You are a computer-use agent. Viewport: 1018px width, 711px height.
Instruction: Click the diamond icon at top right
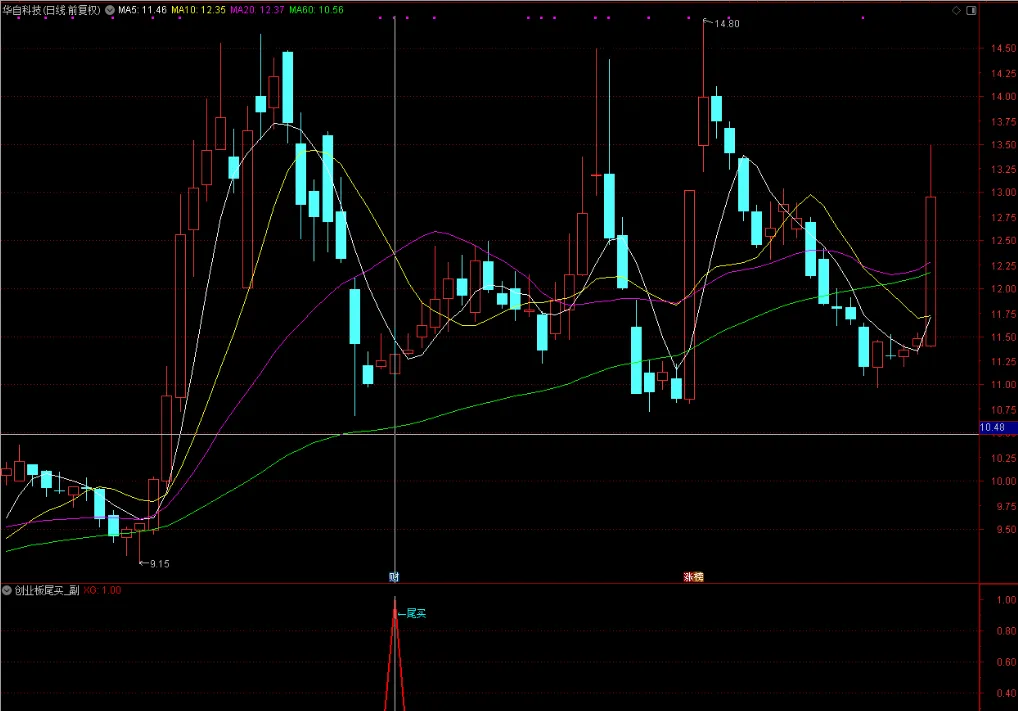coord(956,10)
